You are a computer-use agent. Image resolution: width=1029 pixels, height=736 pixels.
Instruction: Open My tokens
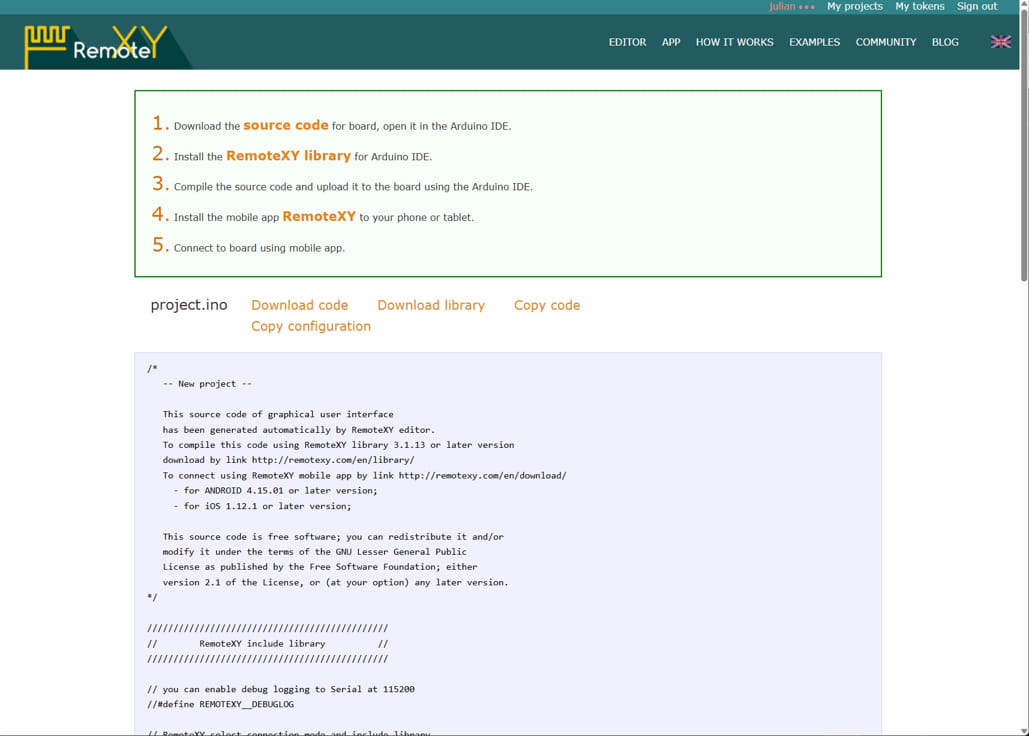(x=919, y=7)
